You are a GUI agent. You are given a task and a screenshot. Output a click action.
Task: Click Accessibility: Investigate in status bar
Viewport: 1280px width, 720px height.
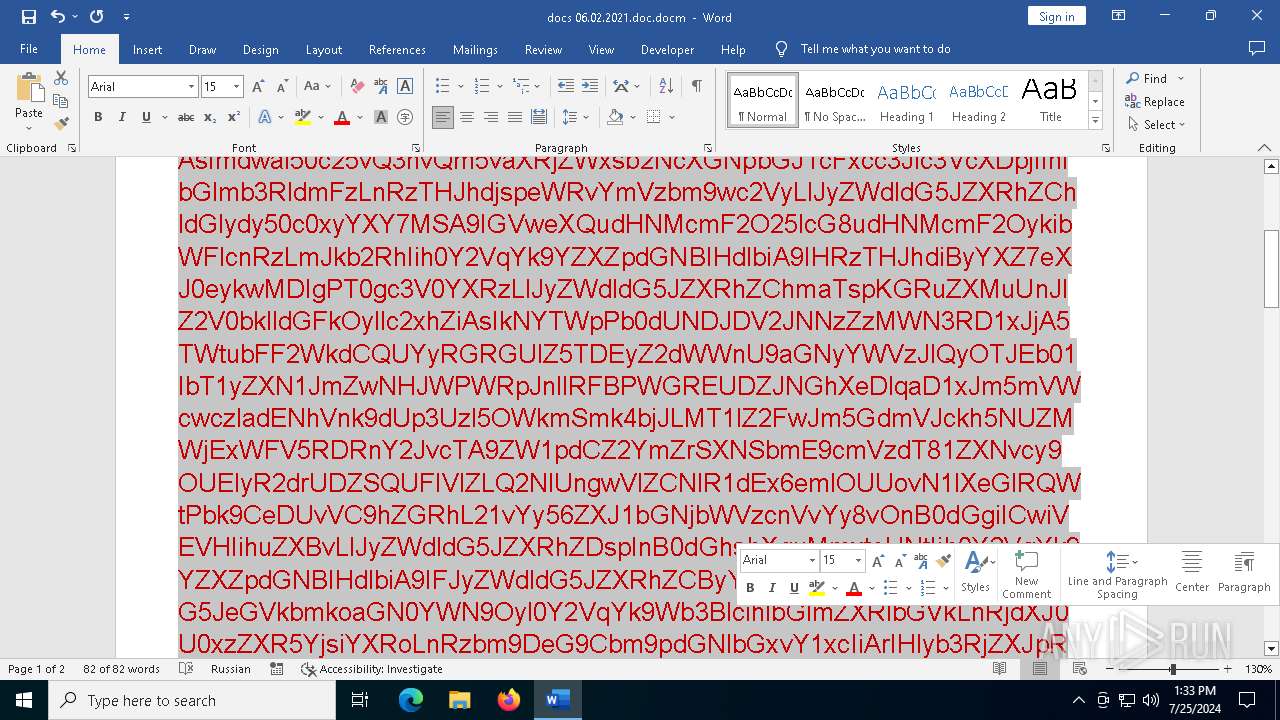click(371, 669)
